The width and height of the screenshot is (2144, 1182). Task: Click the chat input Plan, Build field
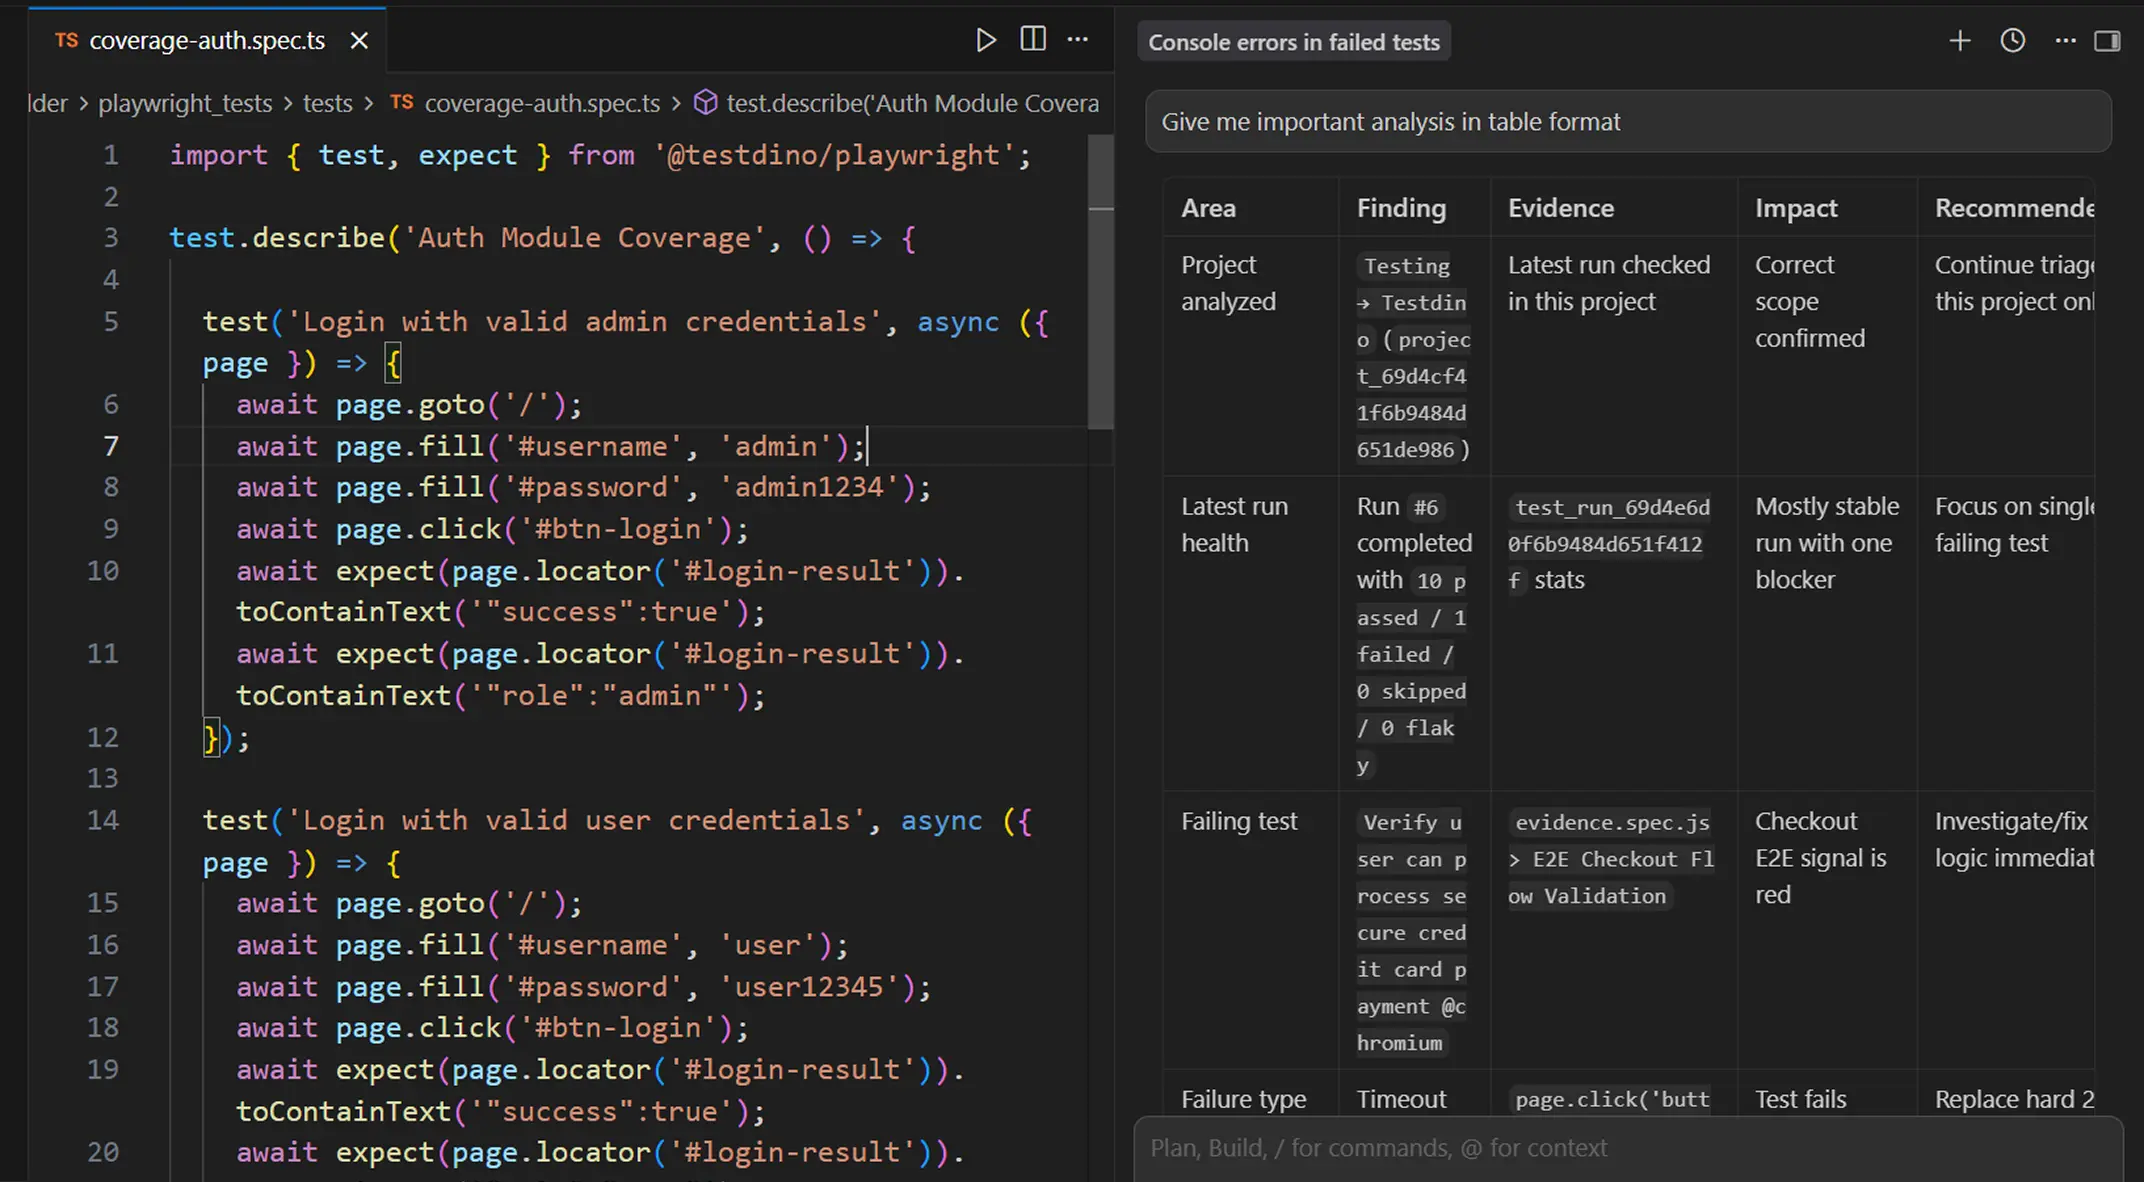click(1628, 1148)
